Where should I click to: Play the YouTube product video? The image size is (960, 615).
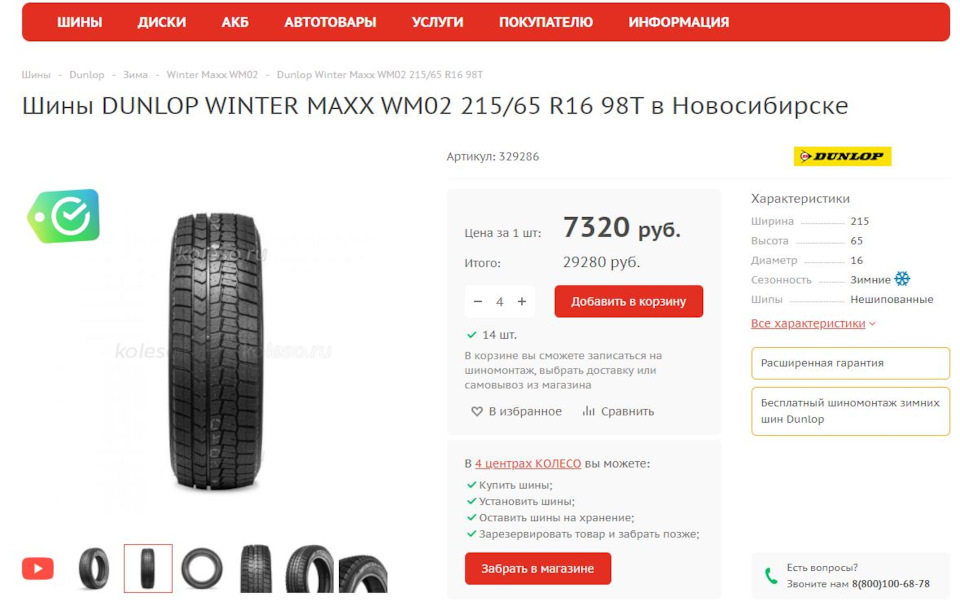pyautogui.click(x=38, y=568)
